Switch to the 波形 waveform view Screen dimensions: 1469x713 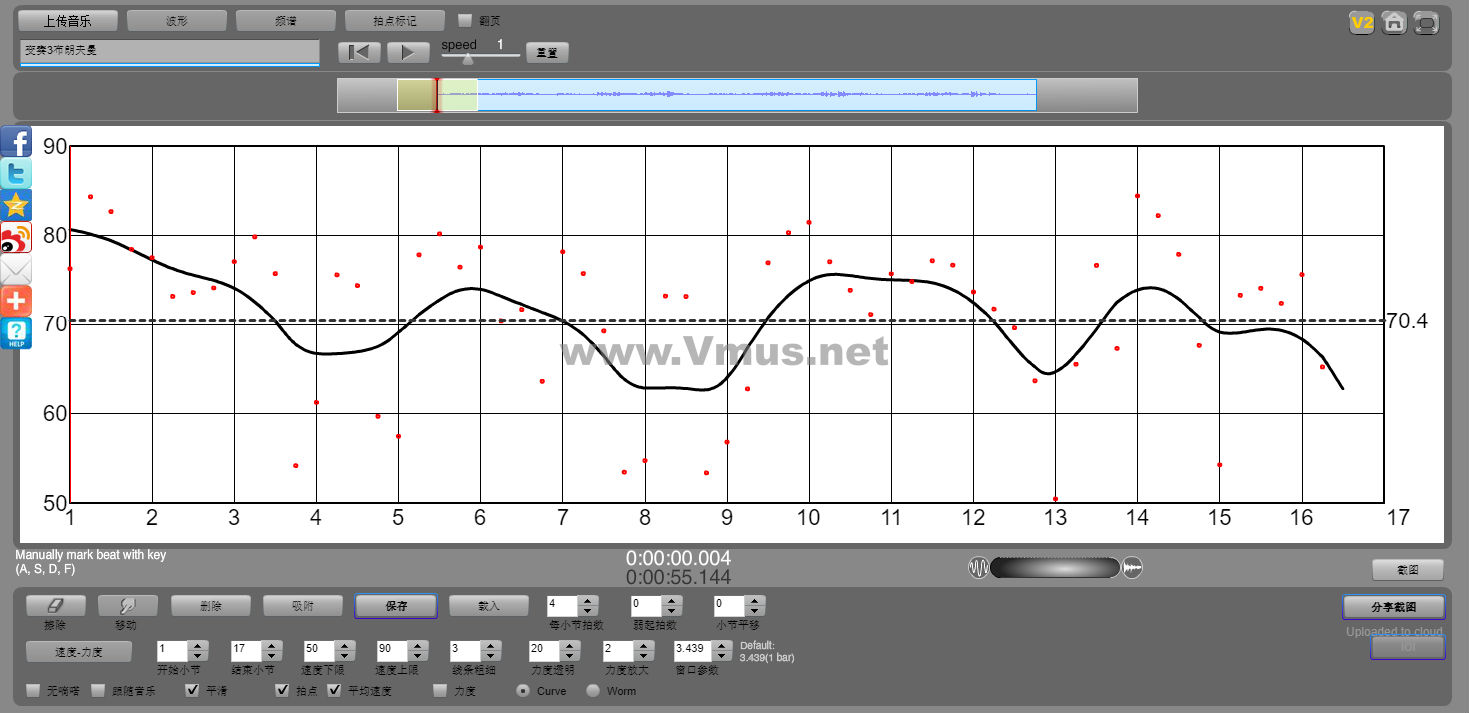click(x=177, y=20)
